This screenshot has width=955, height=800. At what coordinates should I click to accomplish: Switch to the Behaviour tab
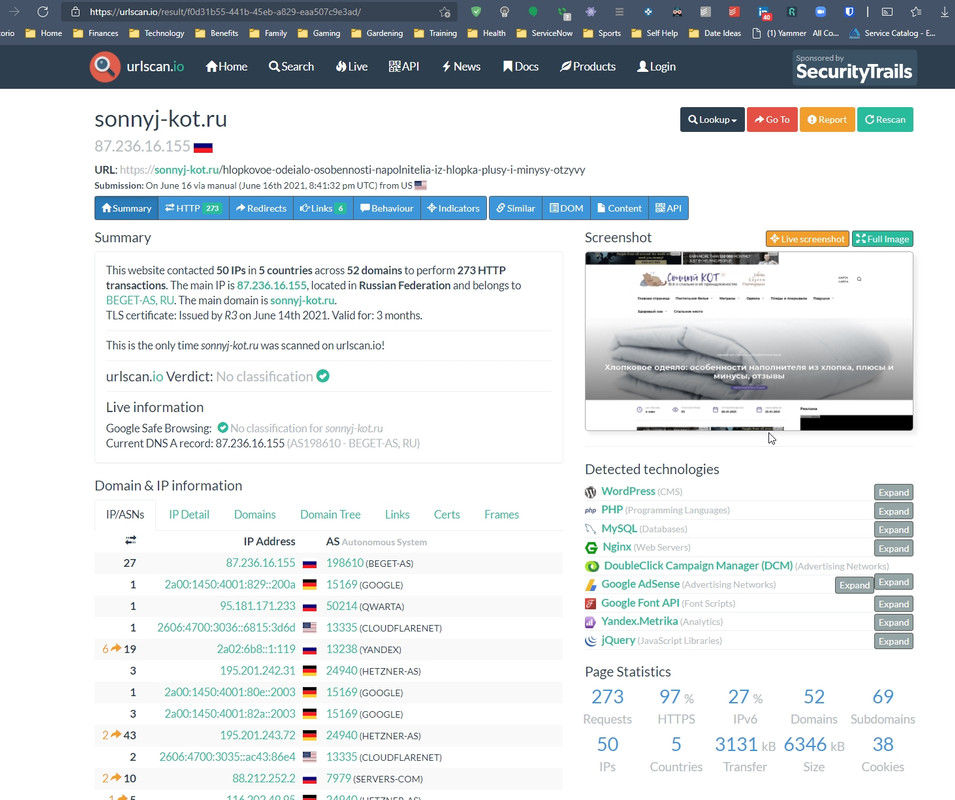point(387,208)
